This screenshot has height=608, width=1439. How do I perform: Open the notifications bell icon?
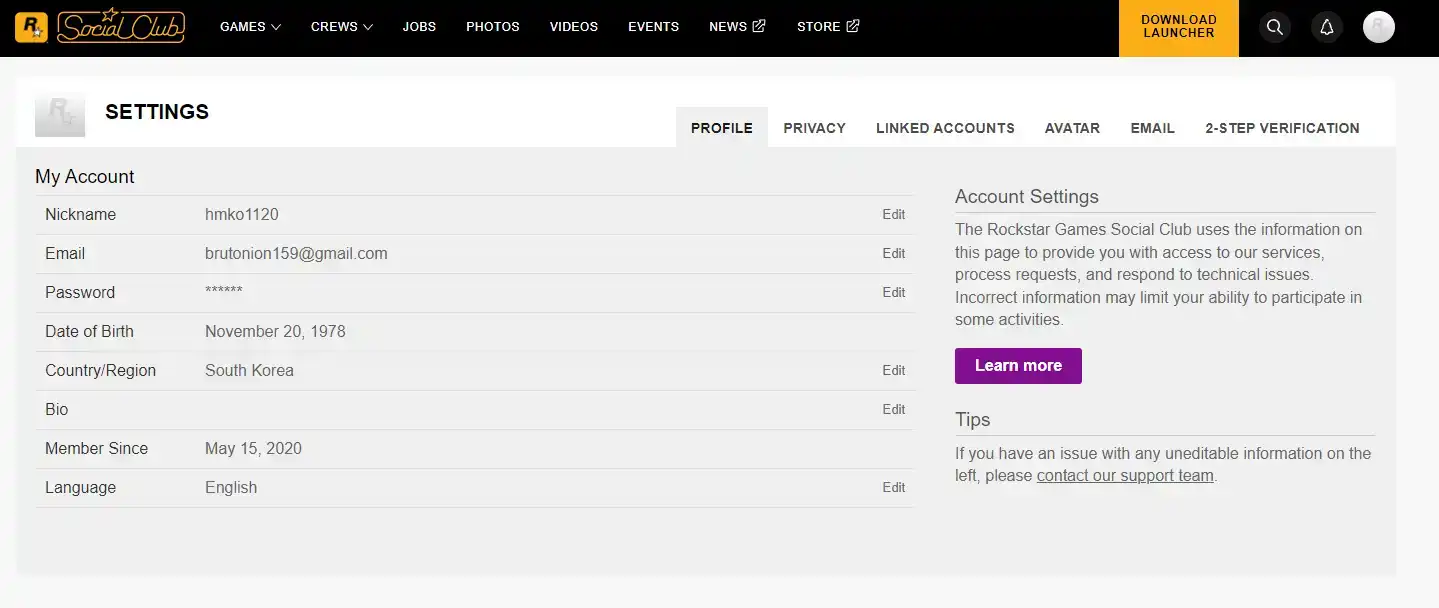[x=1326, y=27]
